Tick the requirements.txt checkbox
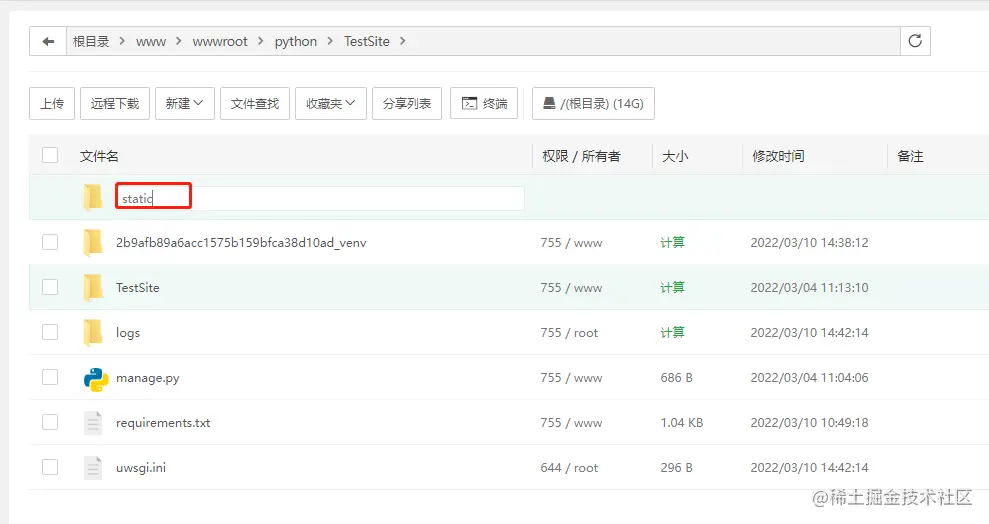Screen dimensions: 989x524 coord(50,422)
